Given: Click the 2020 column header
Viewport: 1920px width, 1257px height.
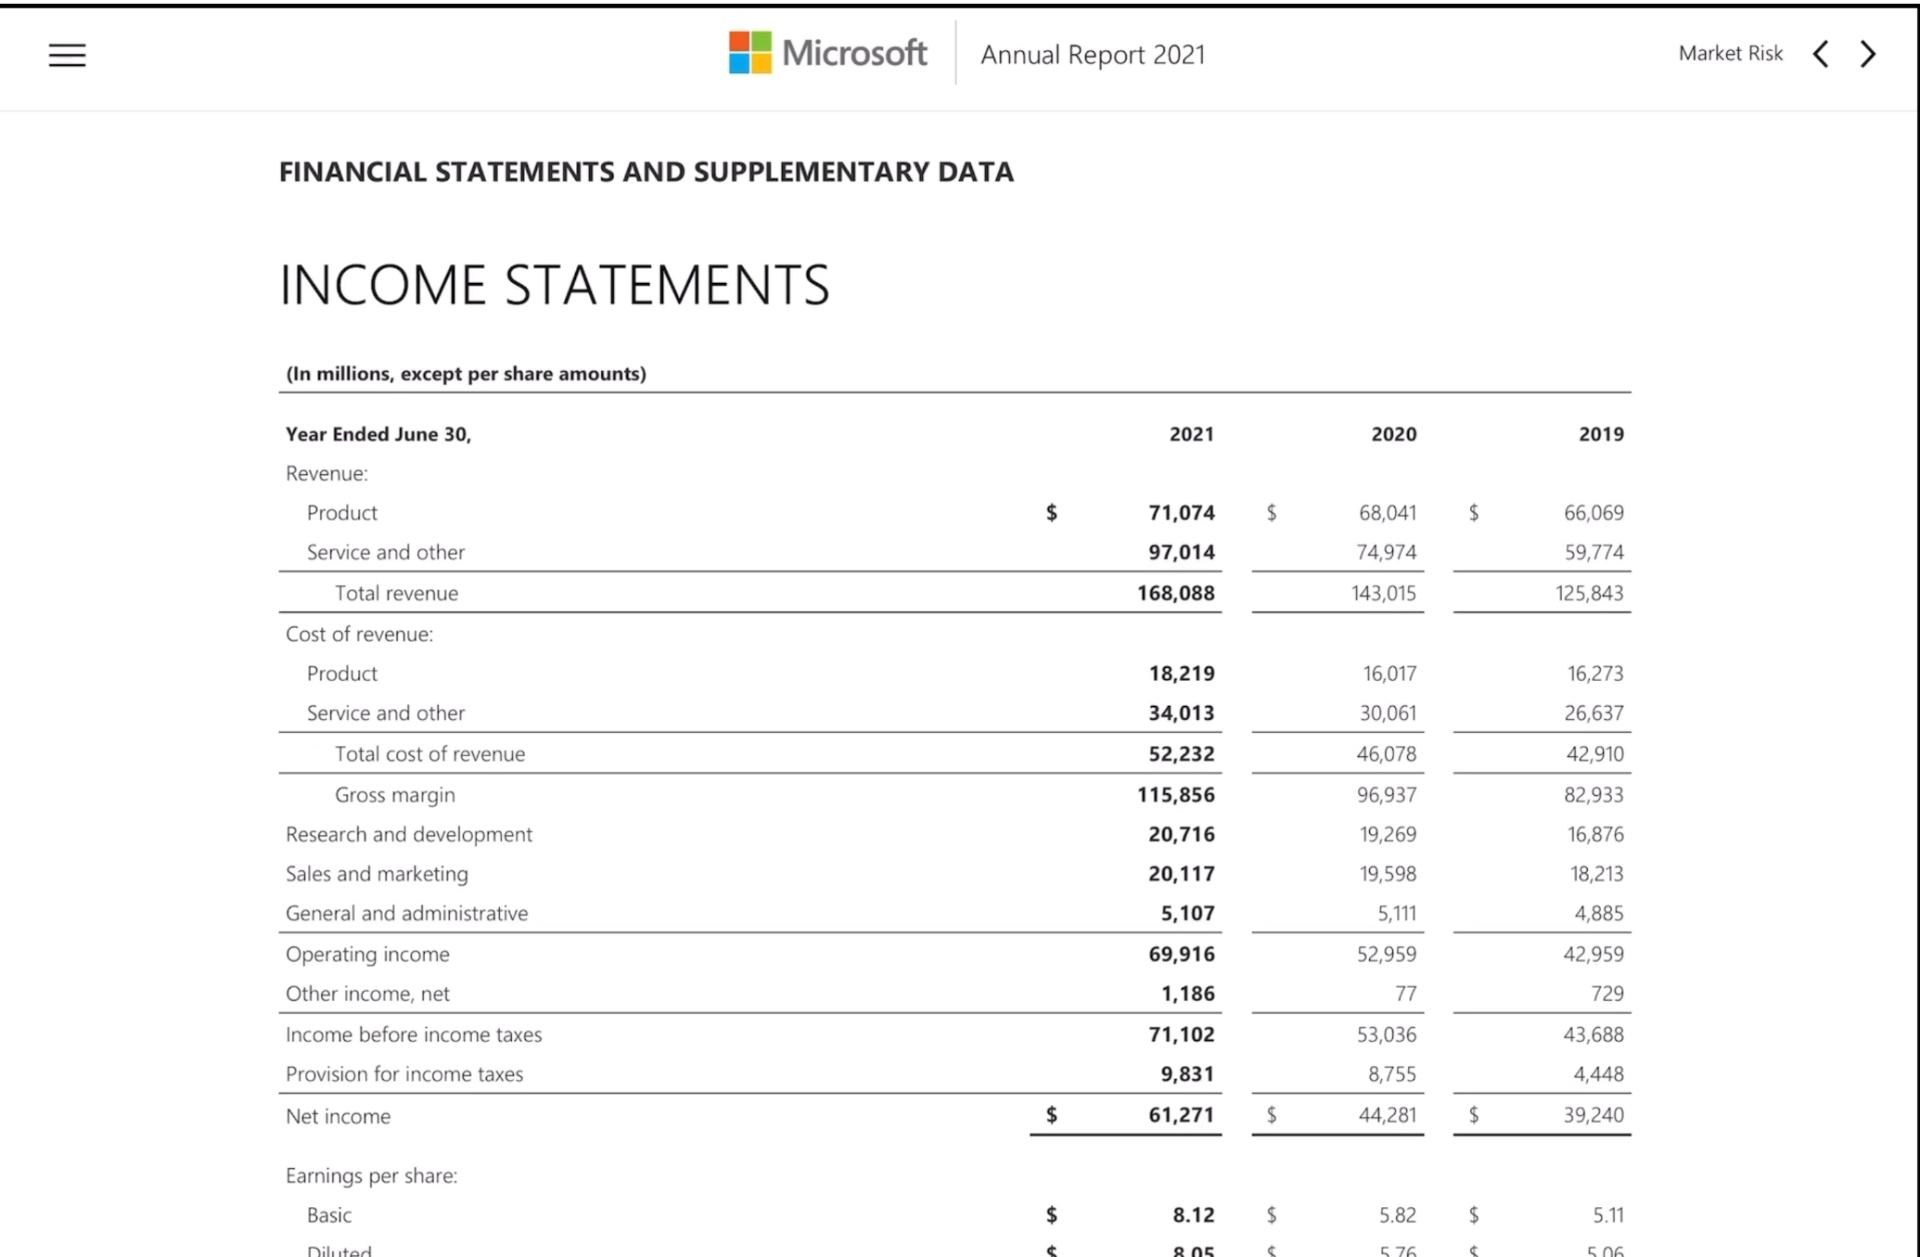Looking at the screenshot, I should tap(1393, 434).
